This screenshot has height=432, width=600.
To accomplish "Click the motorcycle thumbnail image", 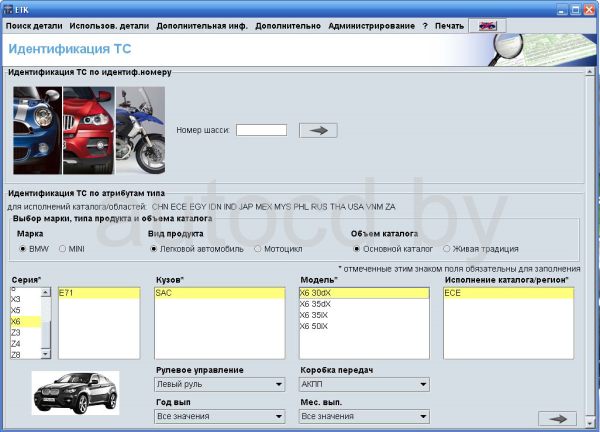I will pyautogui.click(x=140, y=130).
